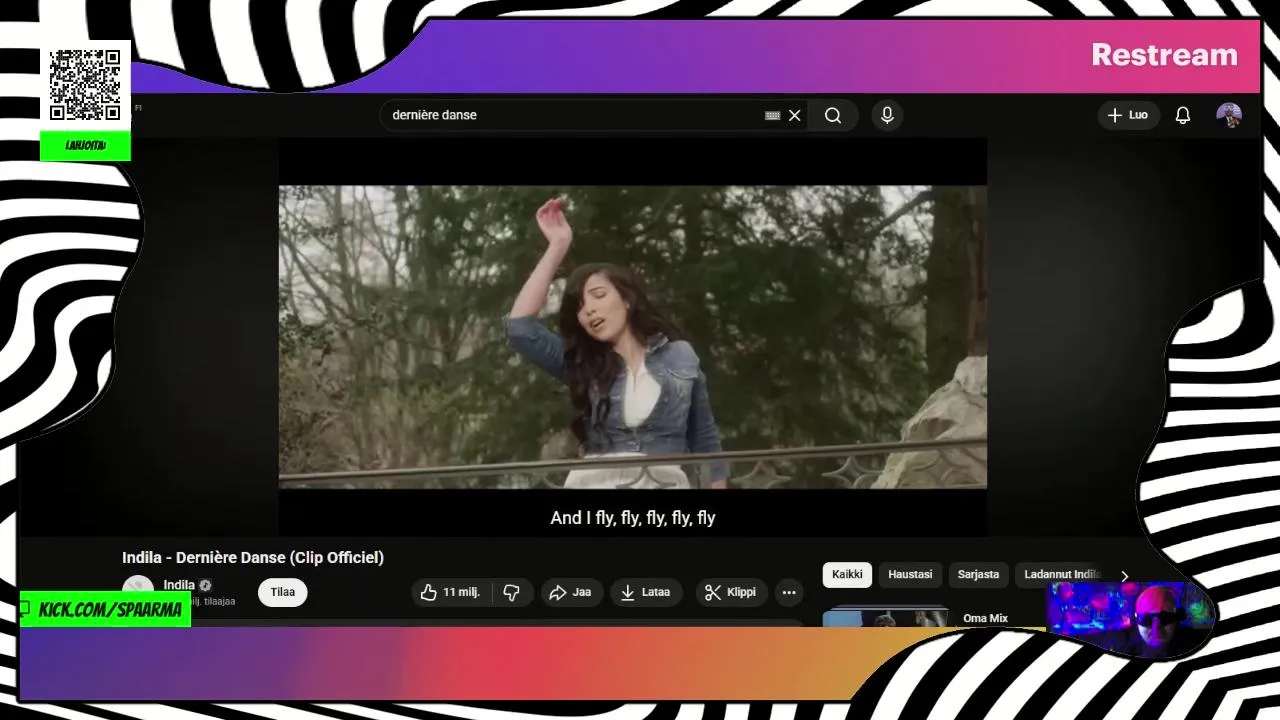
Task: Clear the search field with X
Action: [x=794, y=115]
